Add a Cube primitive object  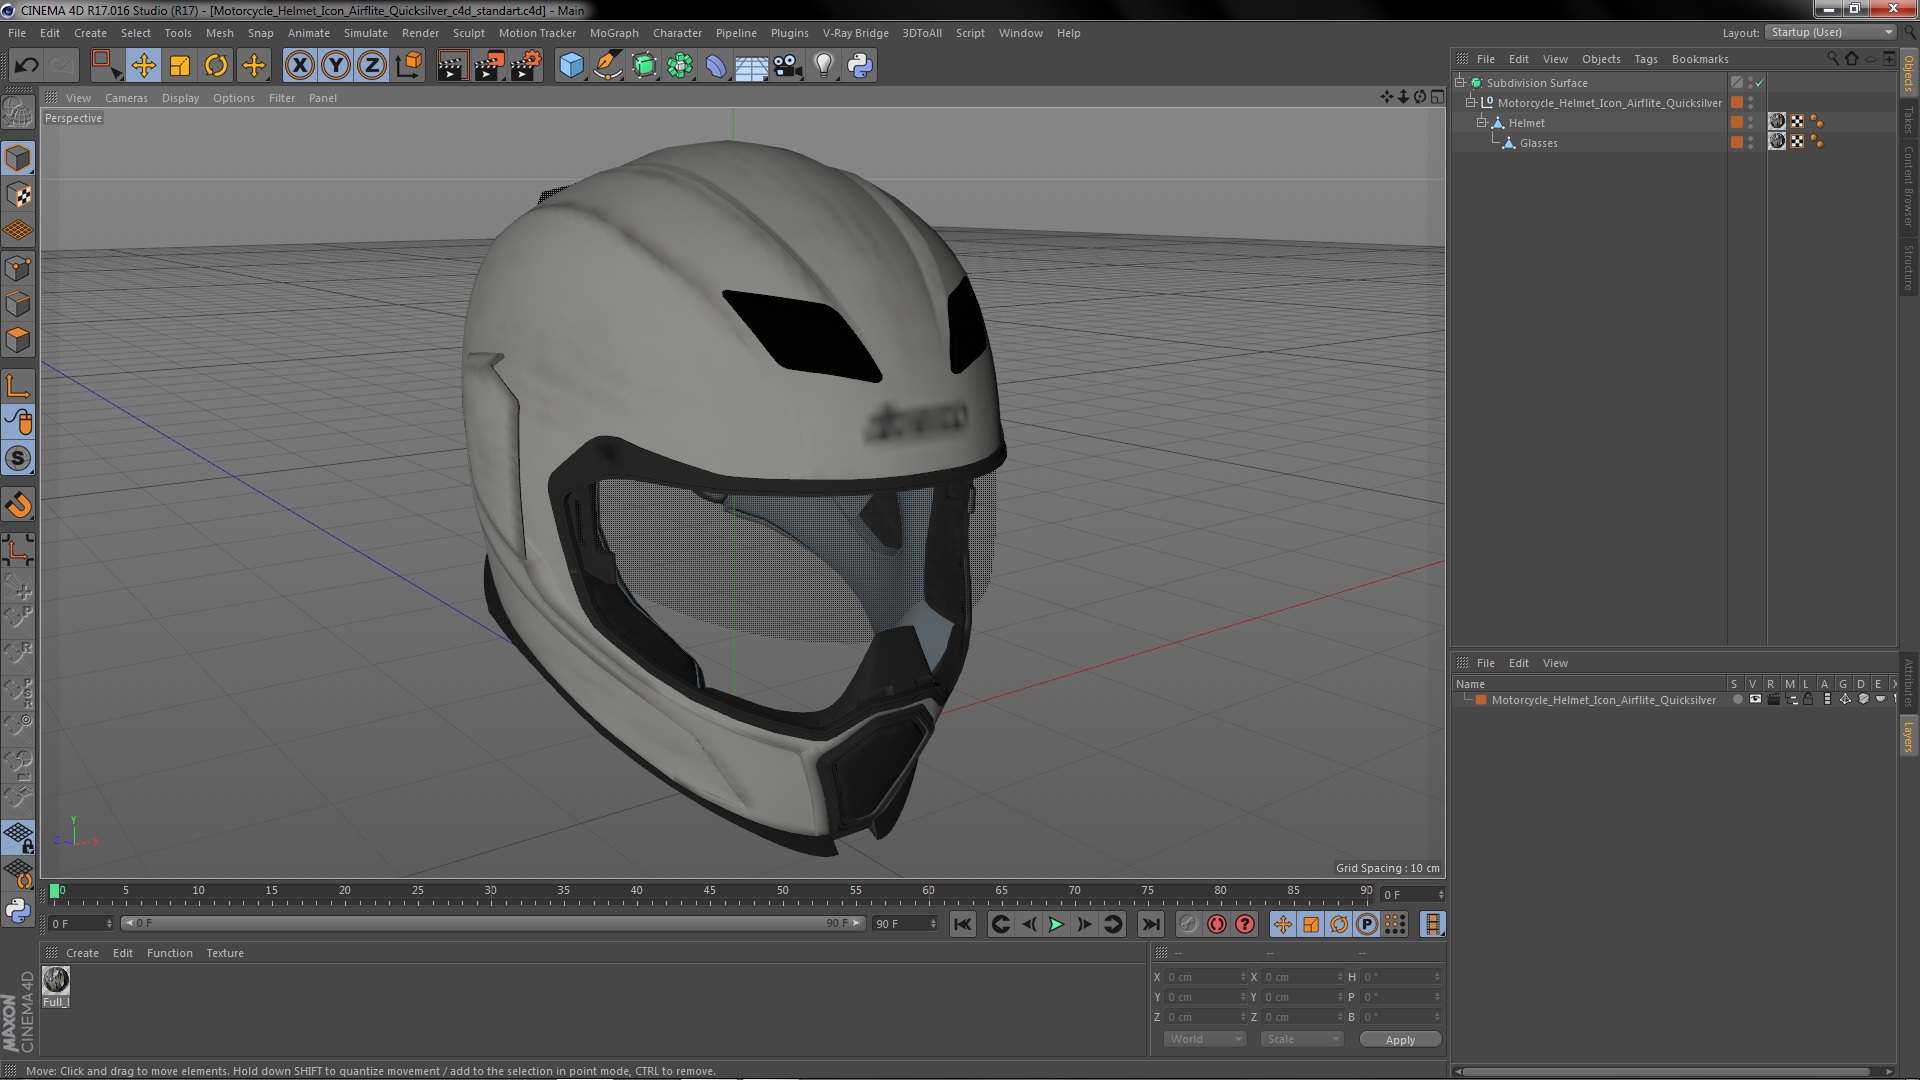point(571,66)
